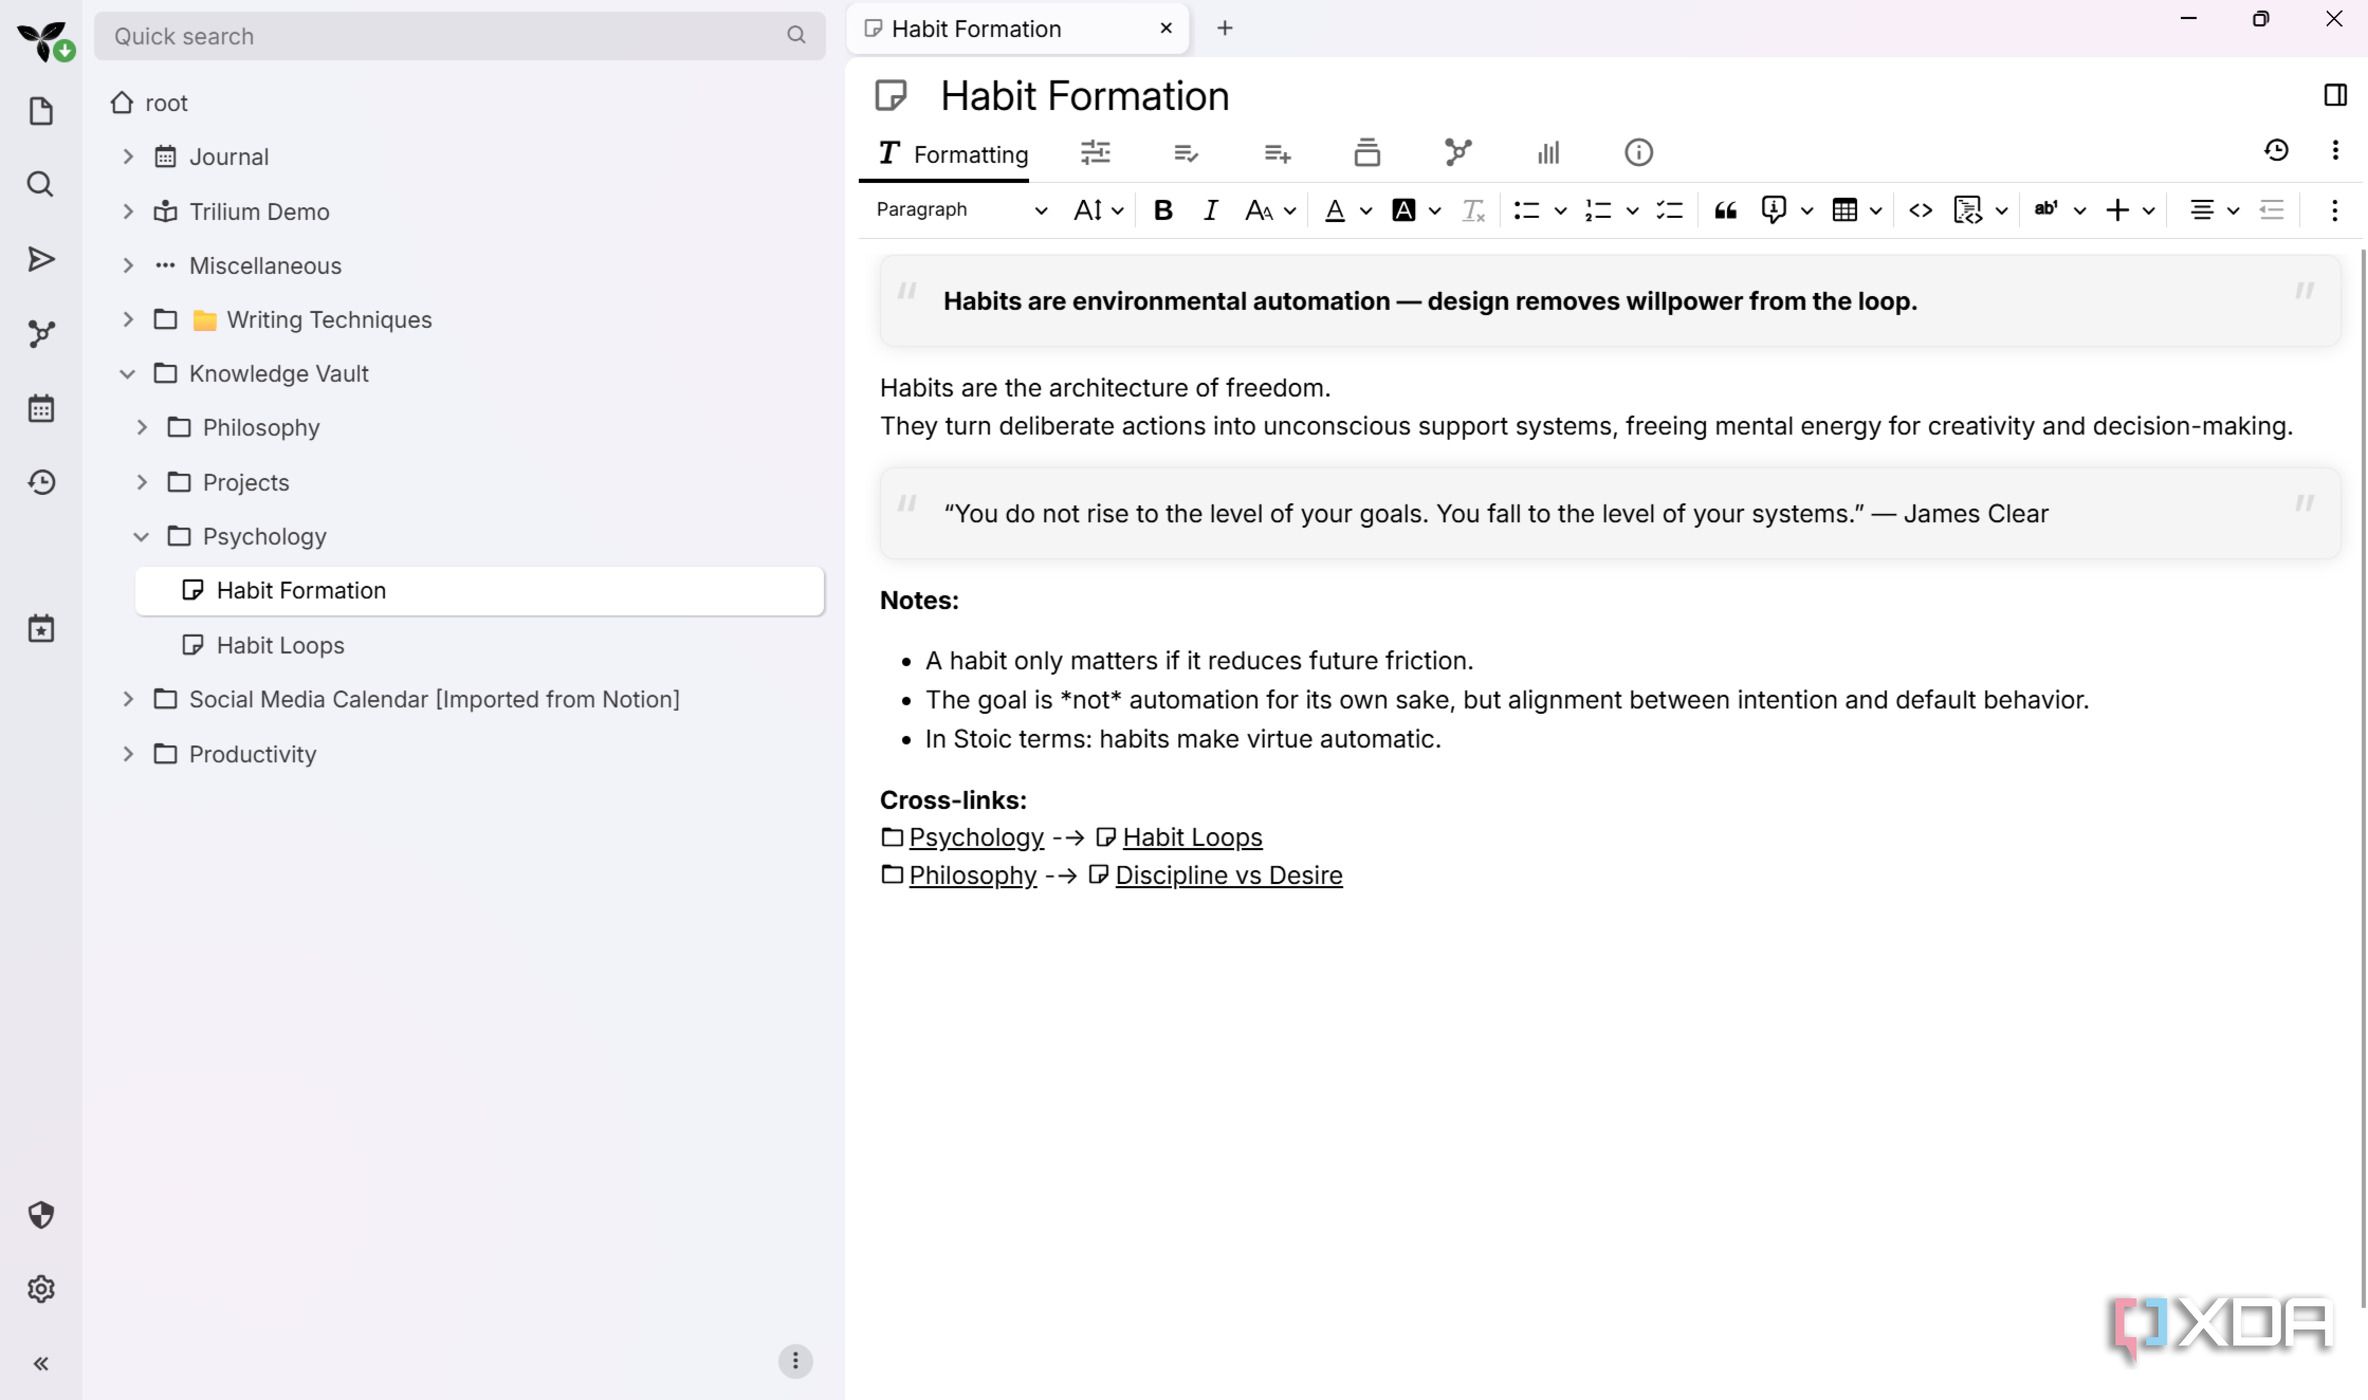
Task: Click the to-do list icon
Action: point(1669,210)
